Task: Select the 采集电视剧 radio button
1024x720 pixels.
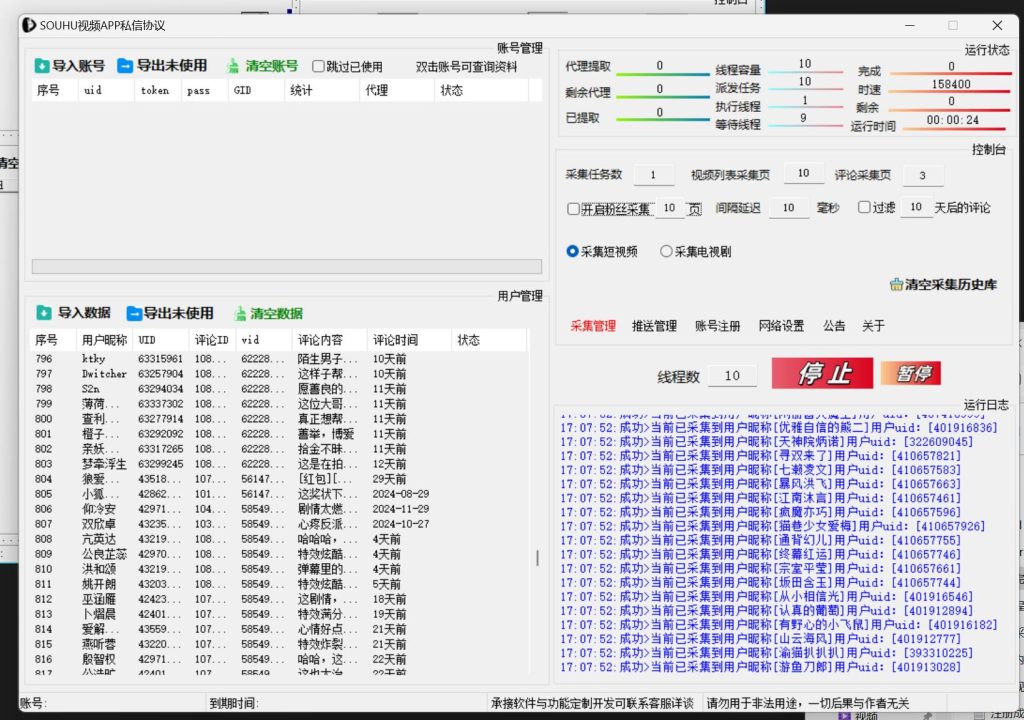Action: (x=666, y=252)
